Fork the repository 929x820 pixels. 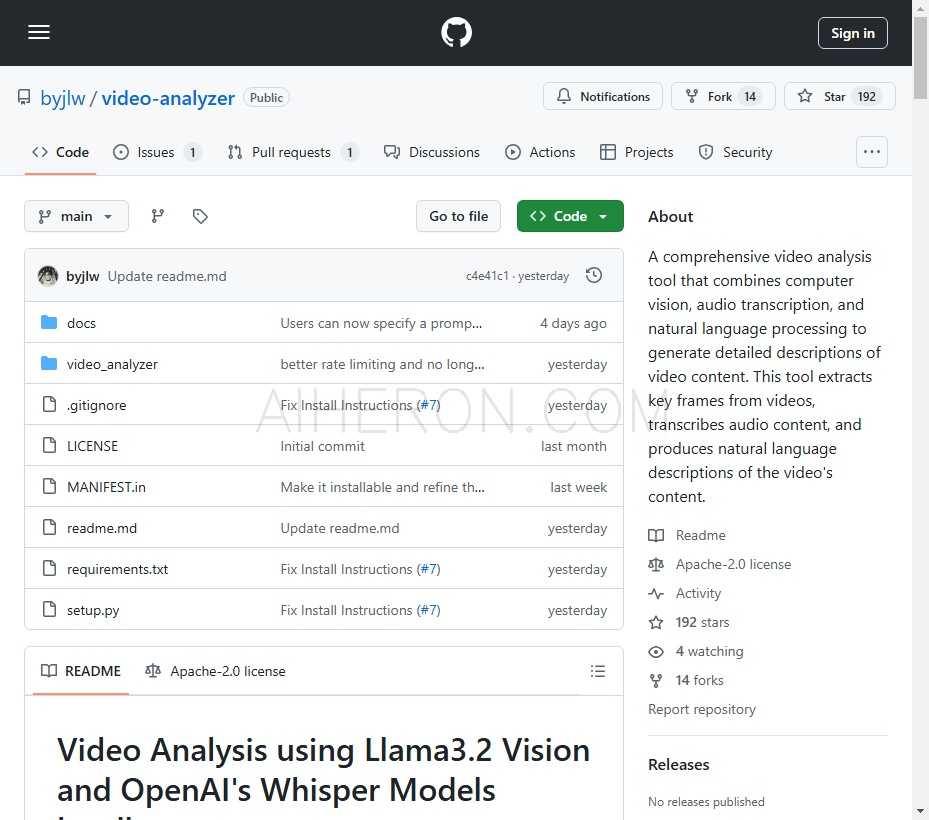pos(723,97)
